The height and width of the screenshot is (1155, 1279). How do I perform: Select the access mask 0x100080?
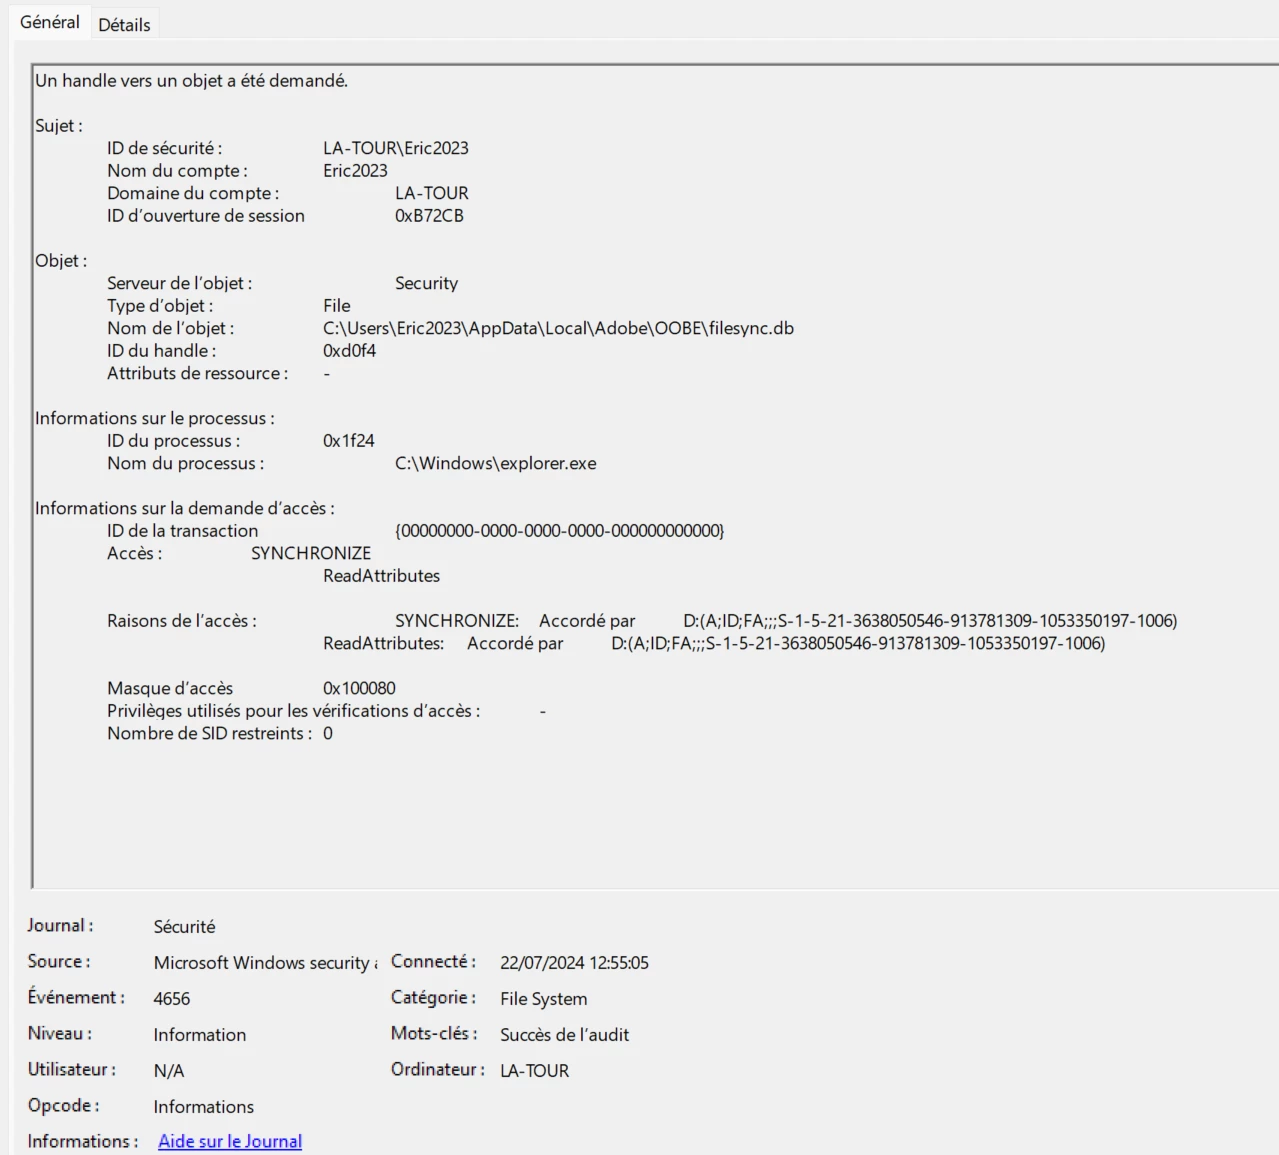[x=359, y=688]
